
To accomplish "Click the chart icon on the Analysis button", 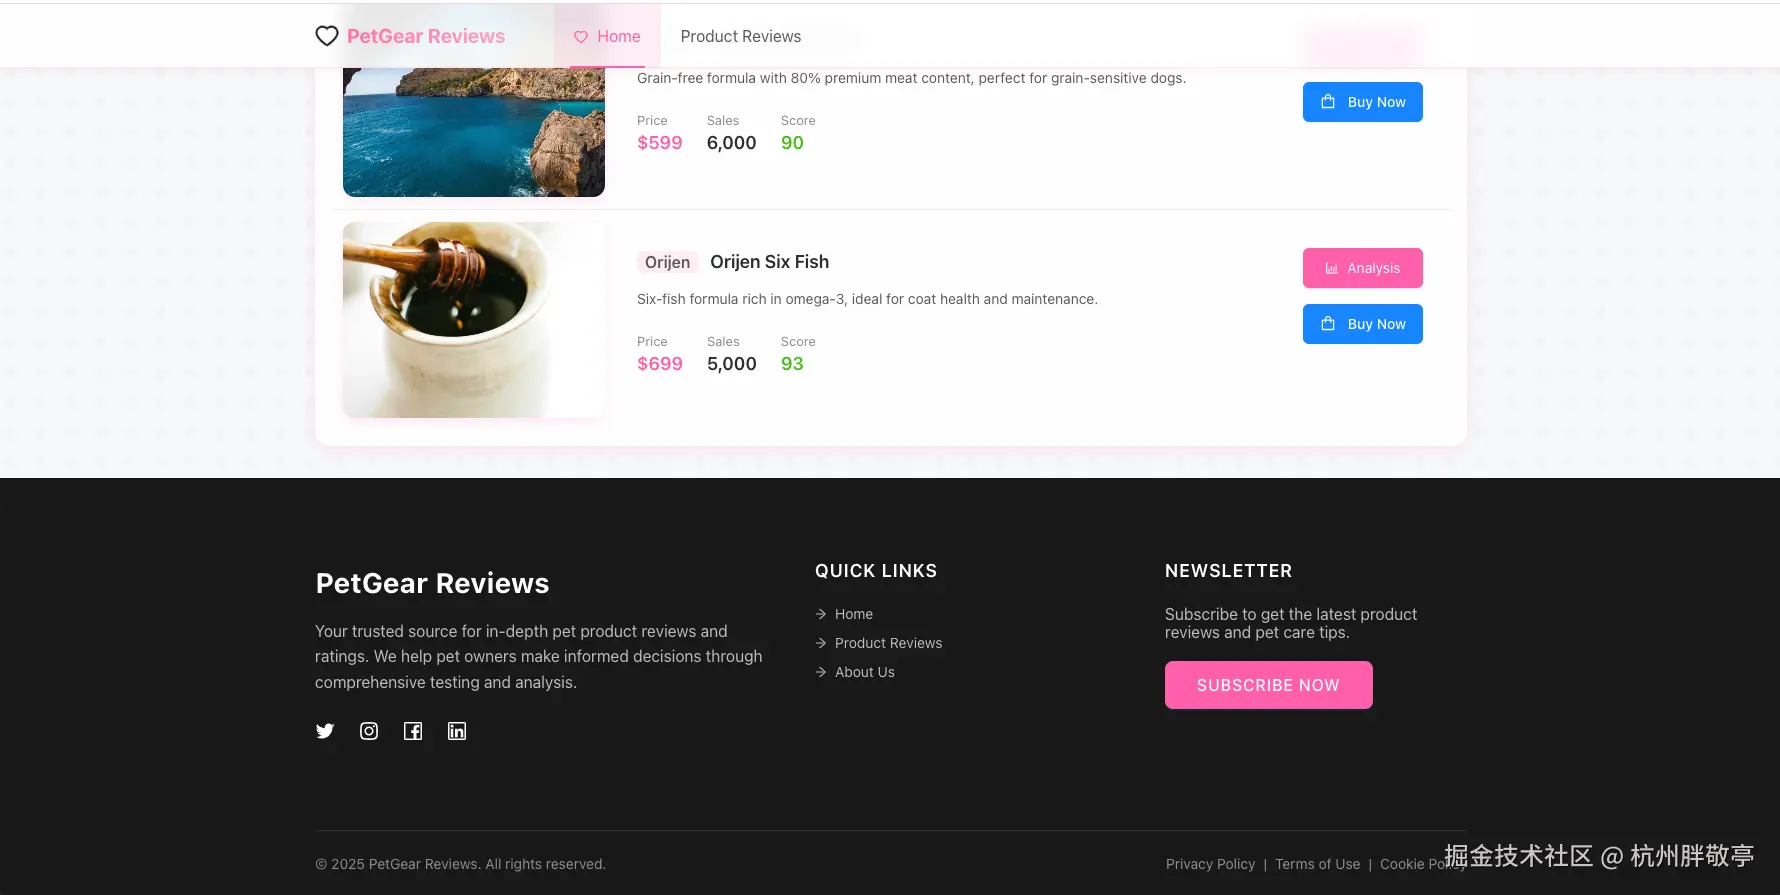I will [x=1332, y=268].
